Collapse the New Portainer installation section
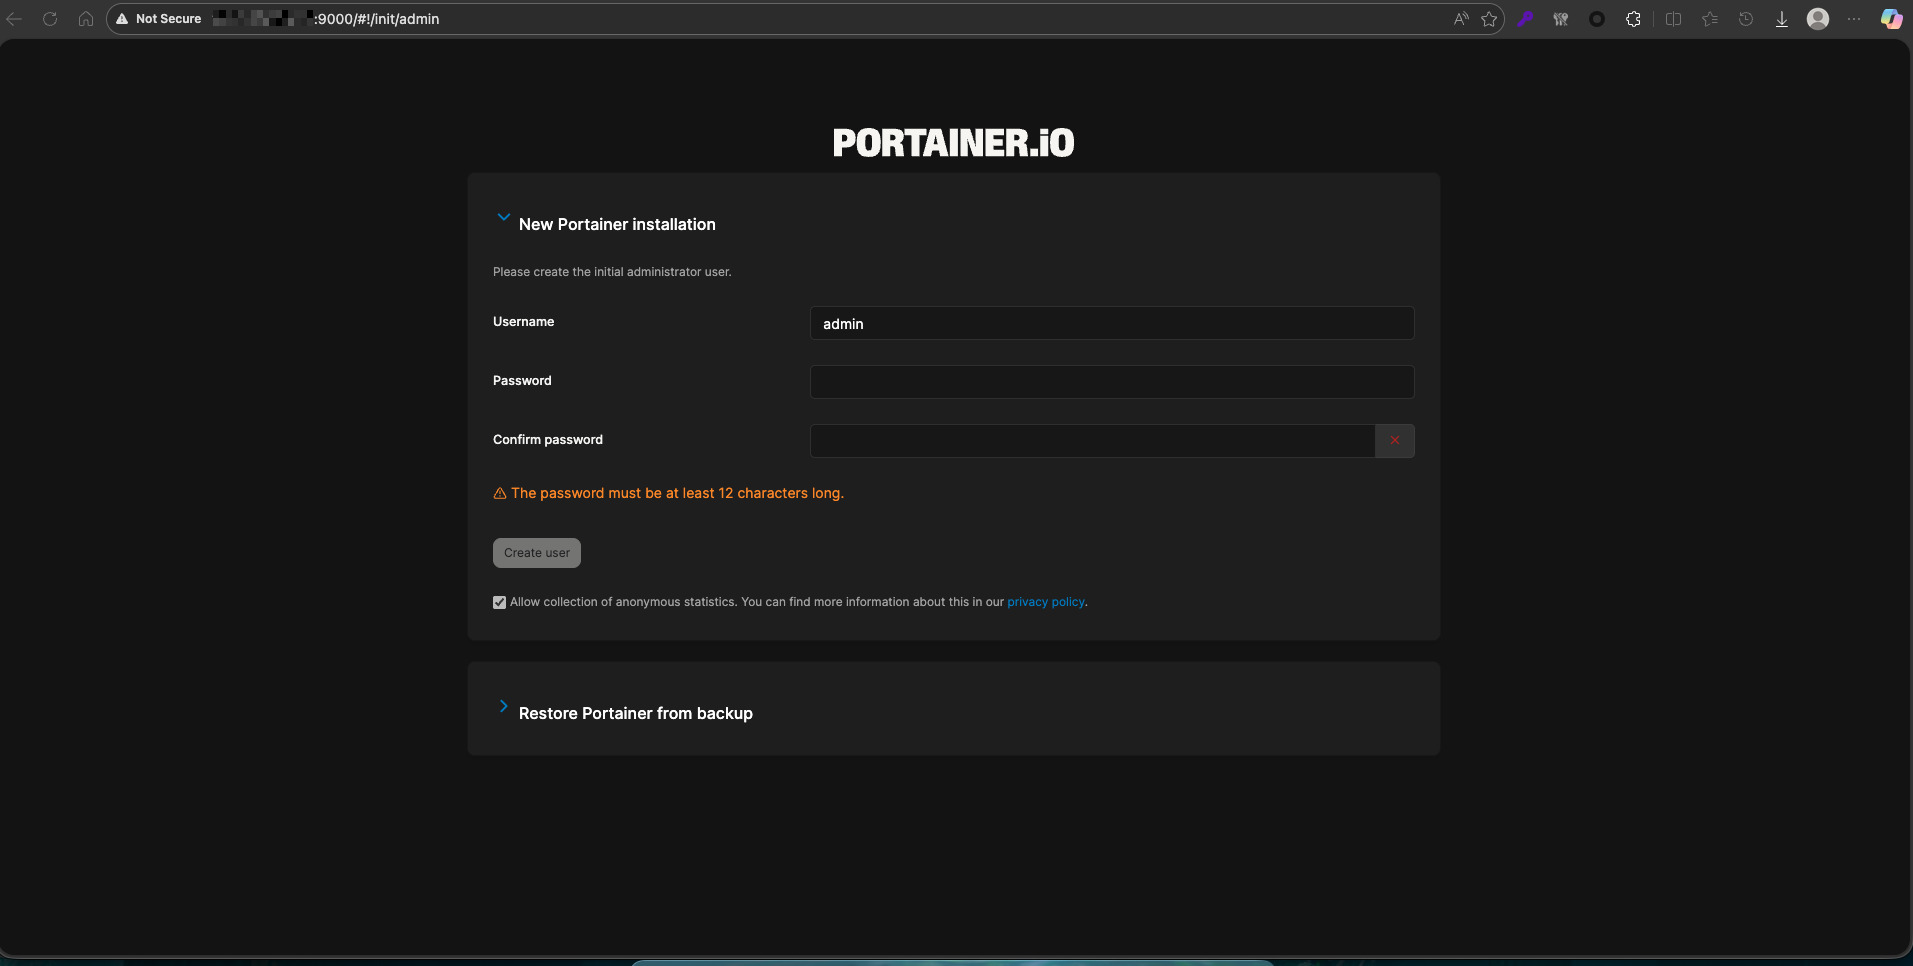Image resolution: width=1913 pixels, height=966 pixels. (504, 218)
